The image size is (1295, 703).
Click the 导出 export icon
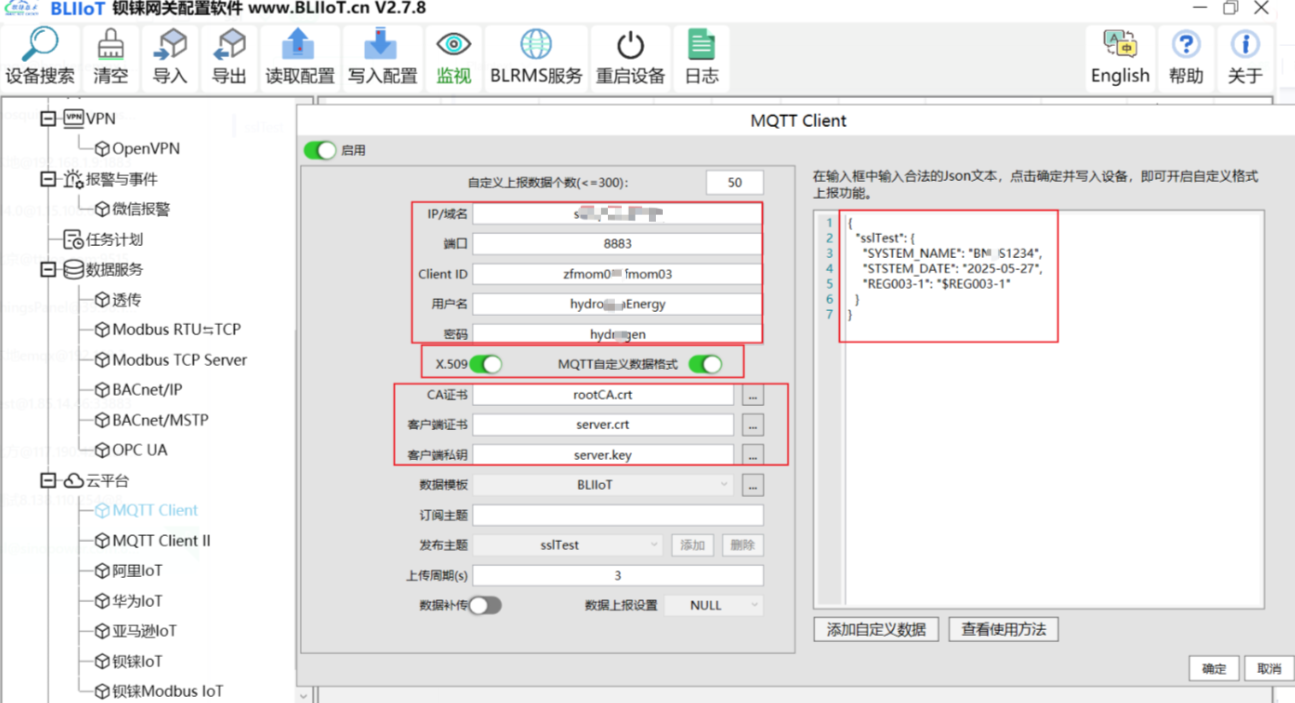(x=229, y=57)
